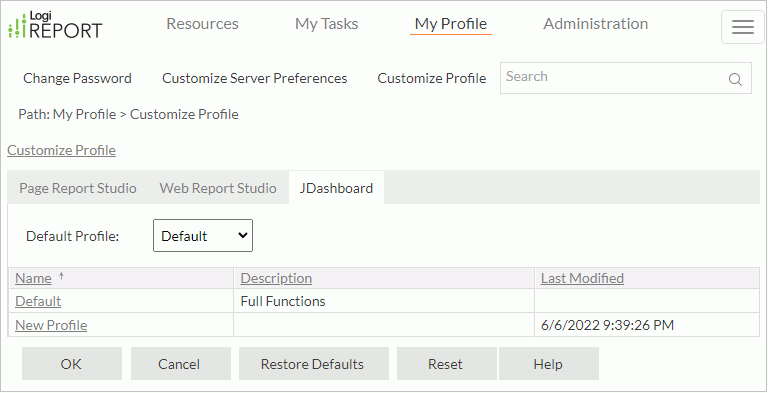Expand the Default Profile dropdown

tap(203, 236)
